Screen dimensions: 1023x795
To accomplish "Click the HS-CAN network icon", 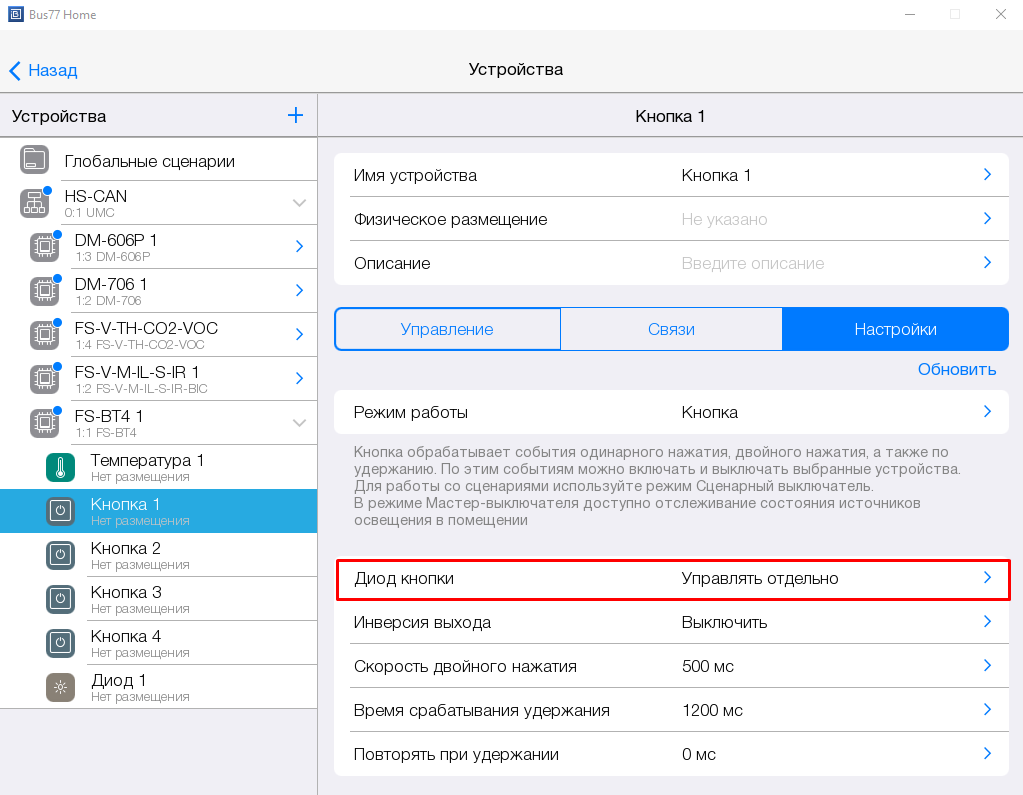I will (35, 203).
